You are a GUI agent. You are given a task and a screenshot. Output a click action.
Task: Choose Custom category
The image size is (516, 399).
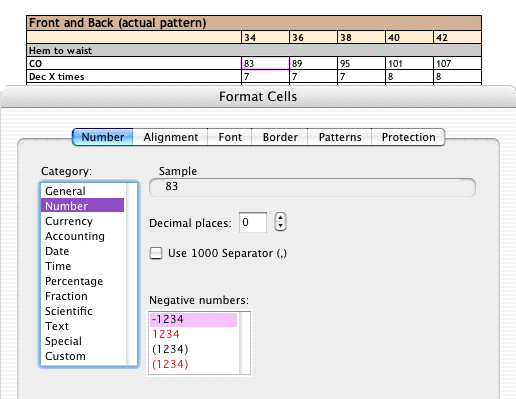82,356
